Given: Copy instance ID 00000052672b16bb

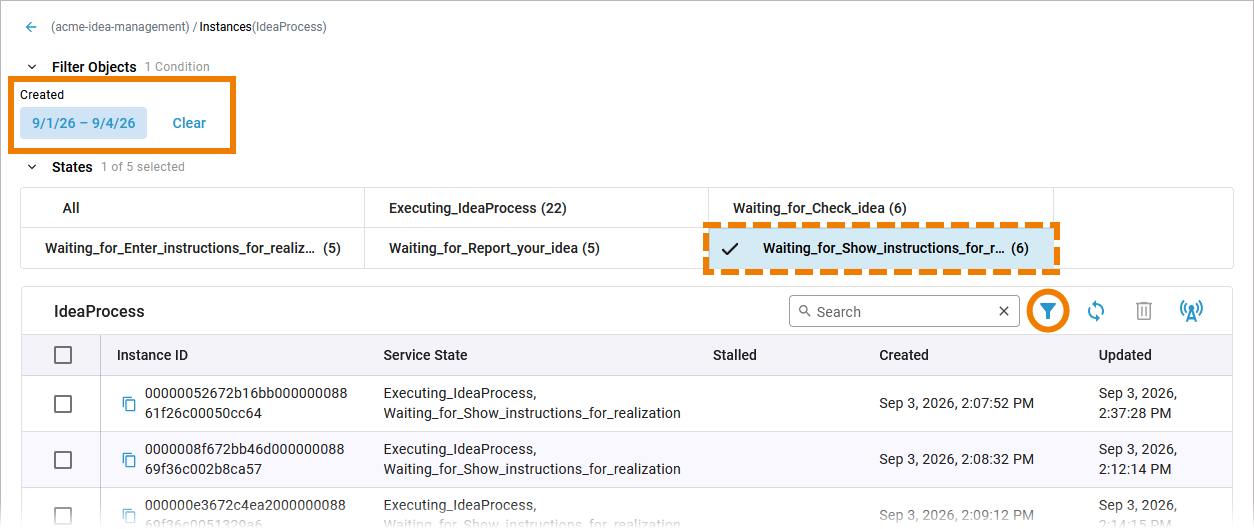Looking at the screenshot, I should click(x=129, y=403).
